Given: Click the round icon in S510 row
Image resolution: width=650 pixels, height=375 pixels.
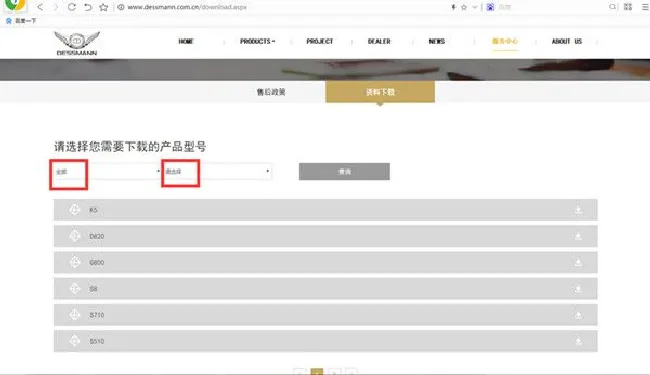Looking at the screenshot, I should pos(75,341).
